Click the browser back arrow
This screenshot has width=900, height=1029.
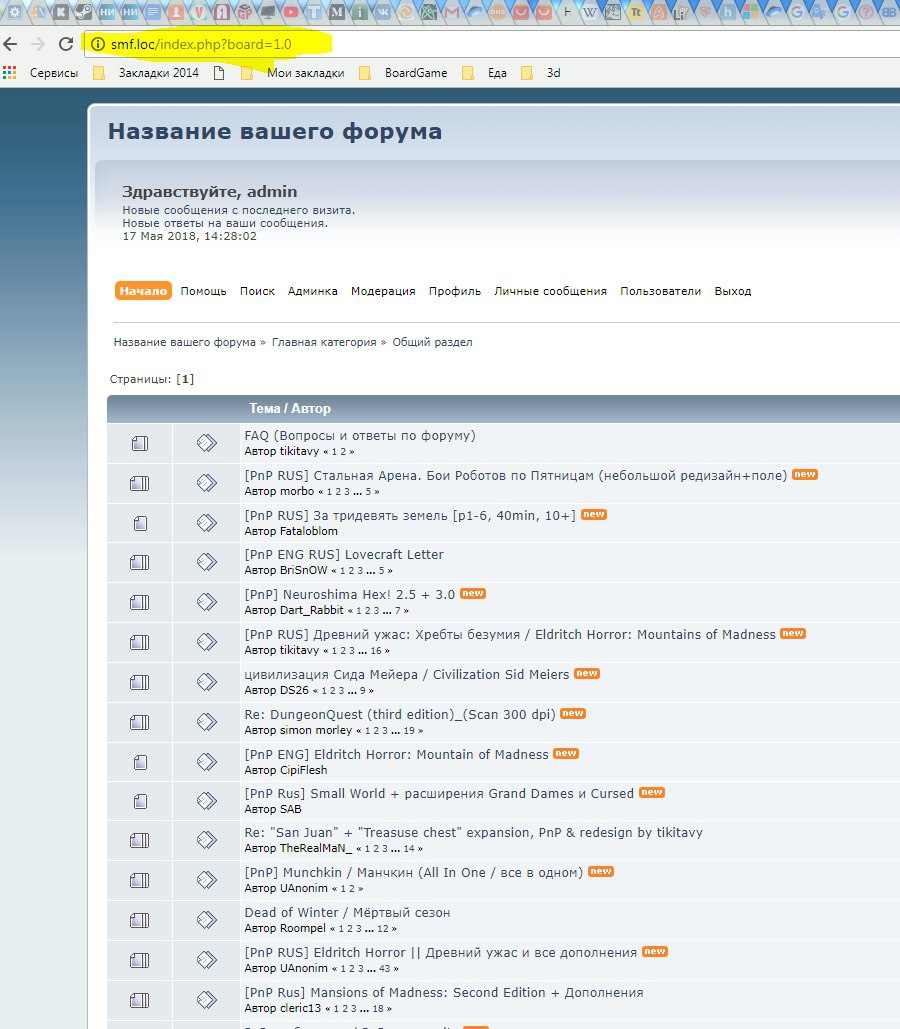(x=10, y=44)
